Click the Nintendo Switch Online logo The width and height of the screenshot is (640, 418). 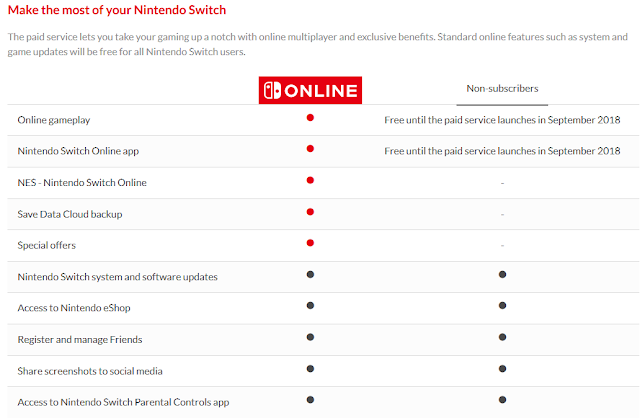point(310,90)
